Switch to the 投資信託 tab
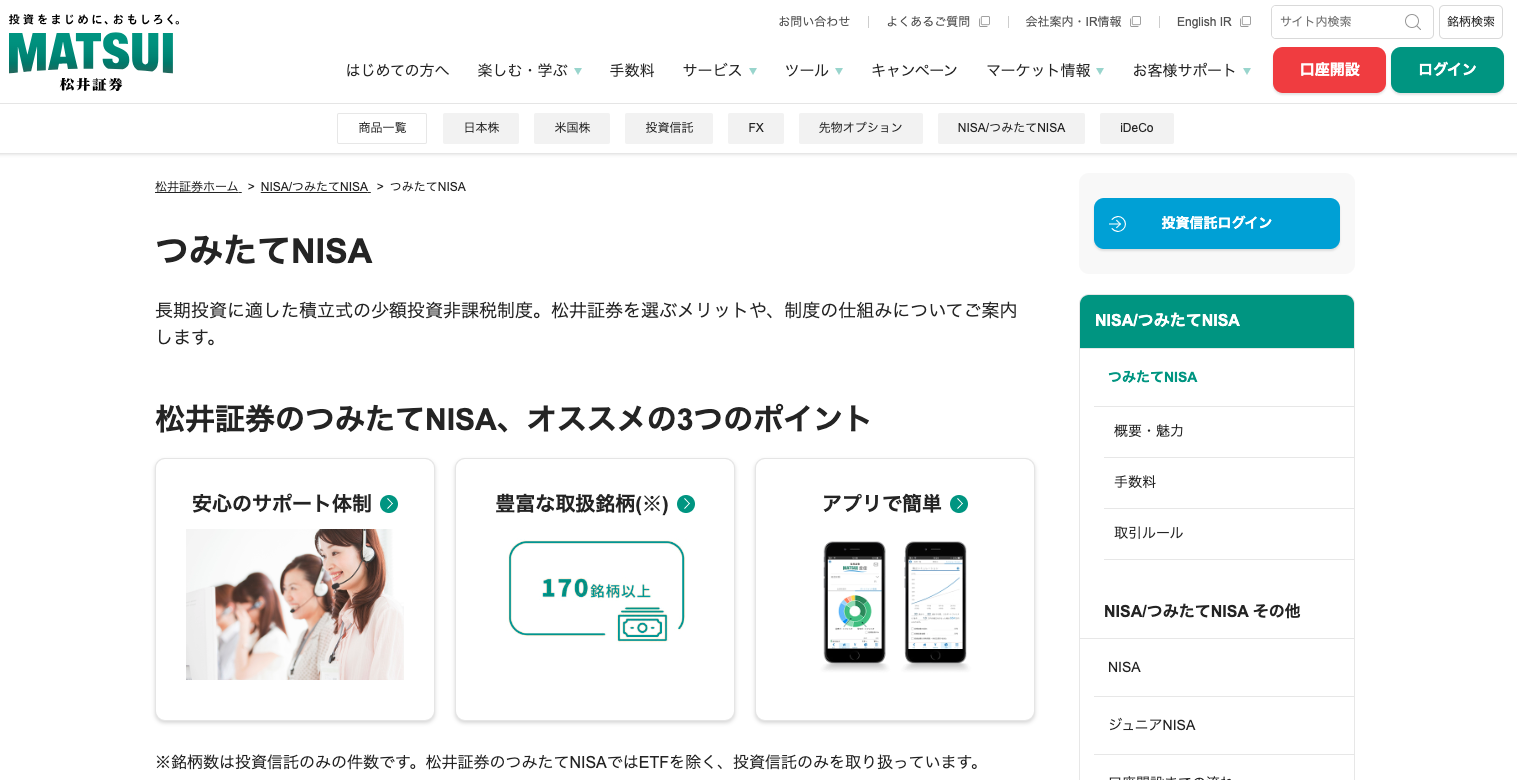 click(669, 128)
